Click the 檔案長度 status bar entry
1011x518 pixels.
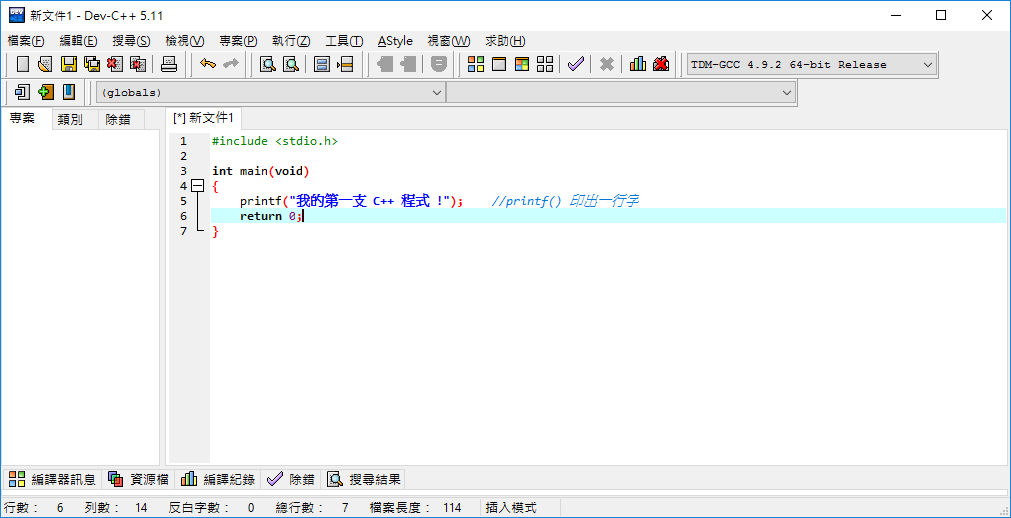coord(416,508)
